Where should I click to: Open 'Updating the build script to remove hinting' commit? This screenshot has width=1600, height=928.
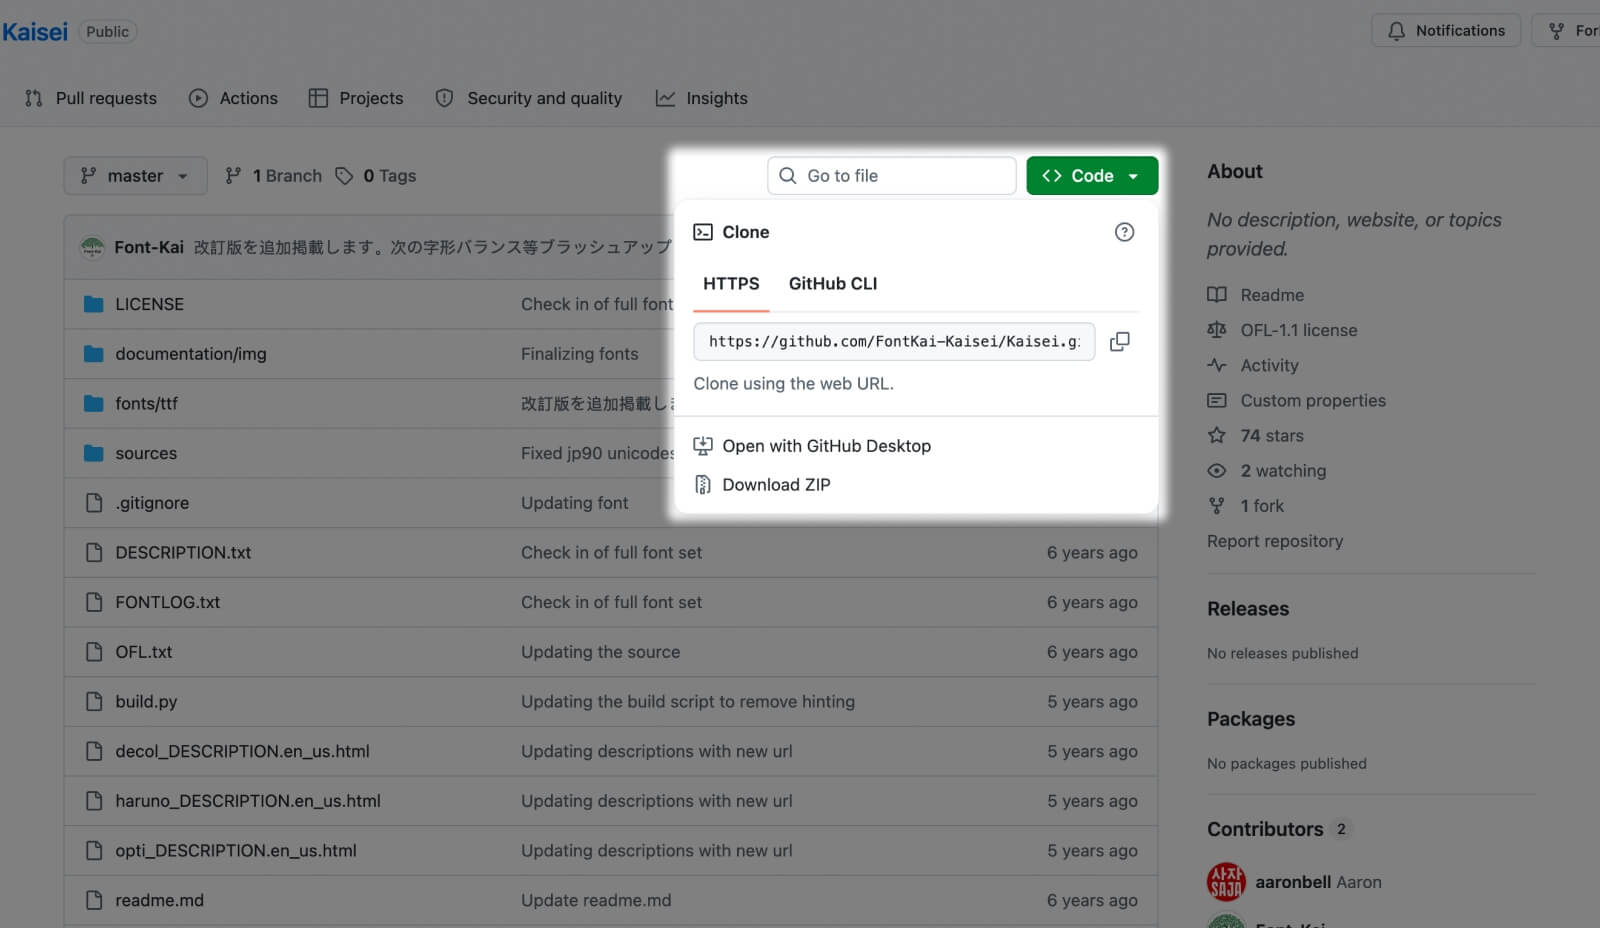coord(688,702)
